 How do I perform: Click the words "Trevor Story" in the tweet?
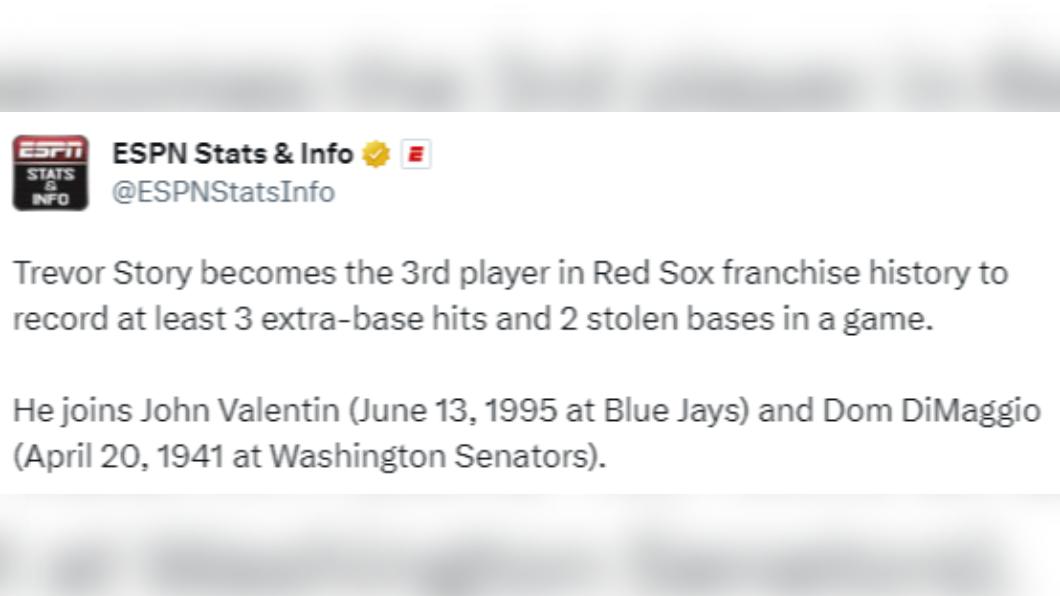tap(103, 274)
